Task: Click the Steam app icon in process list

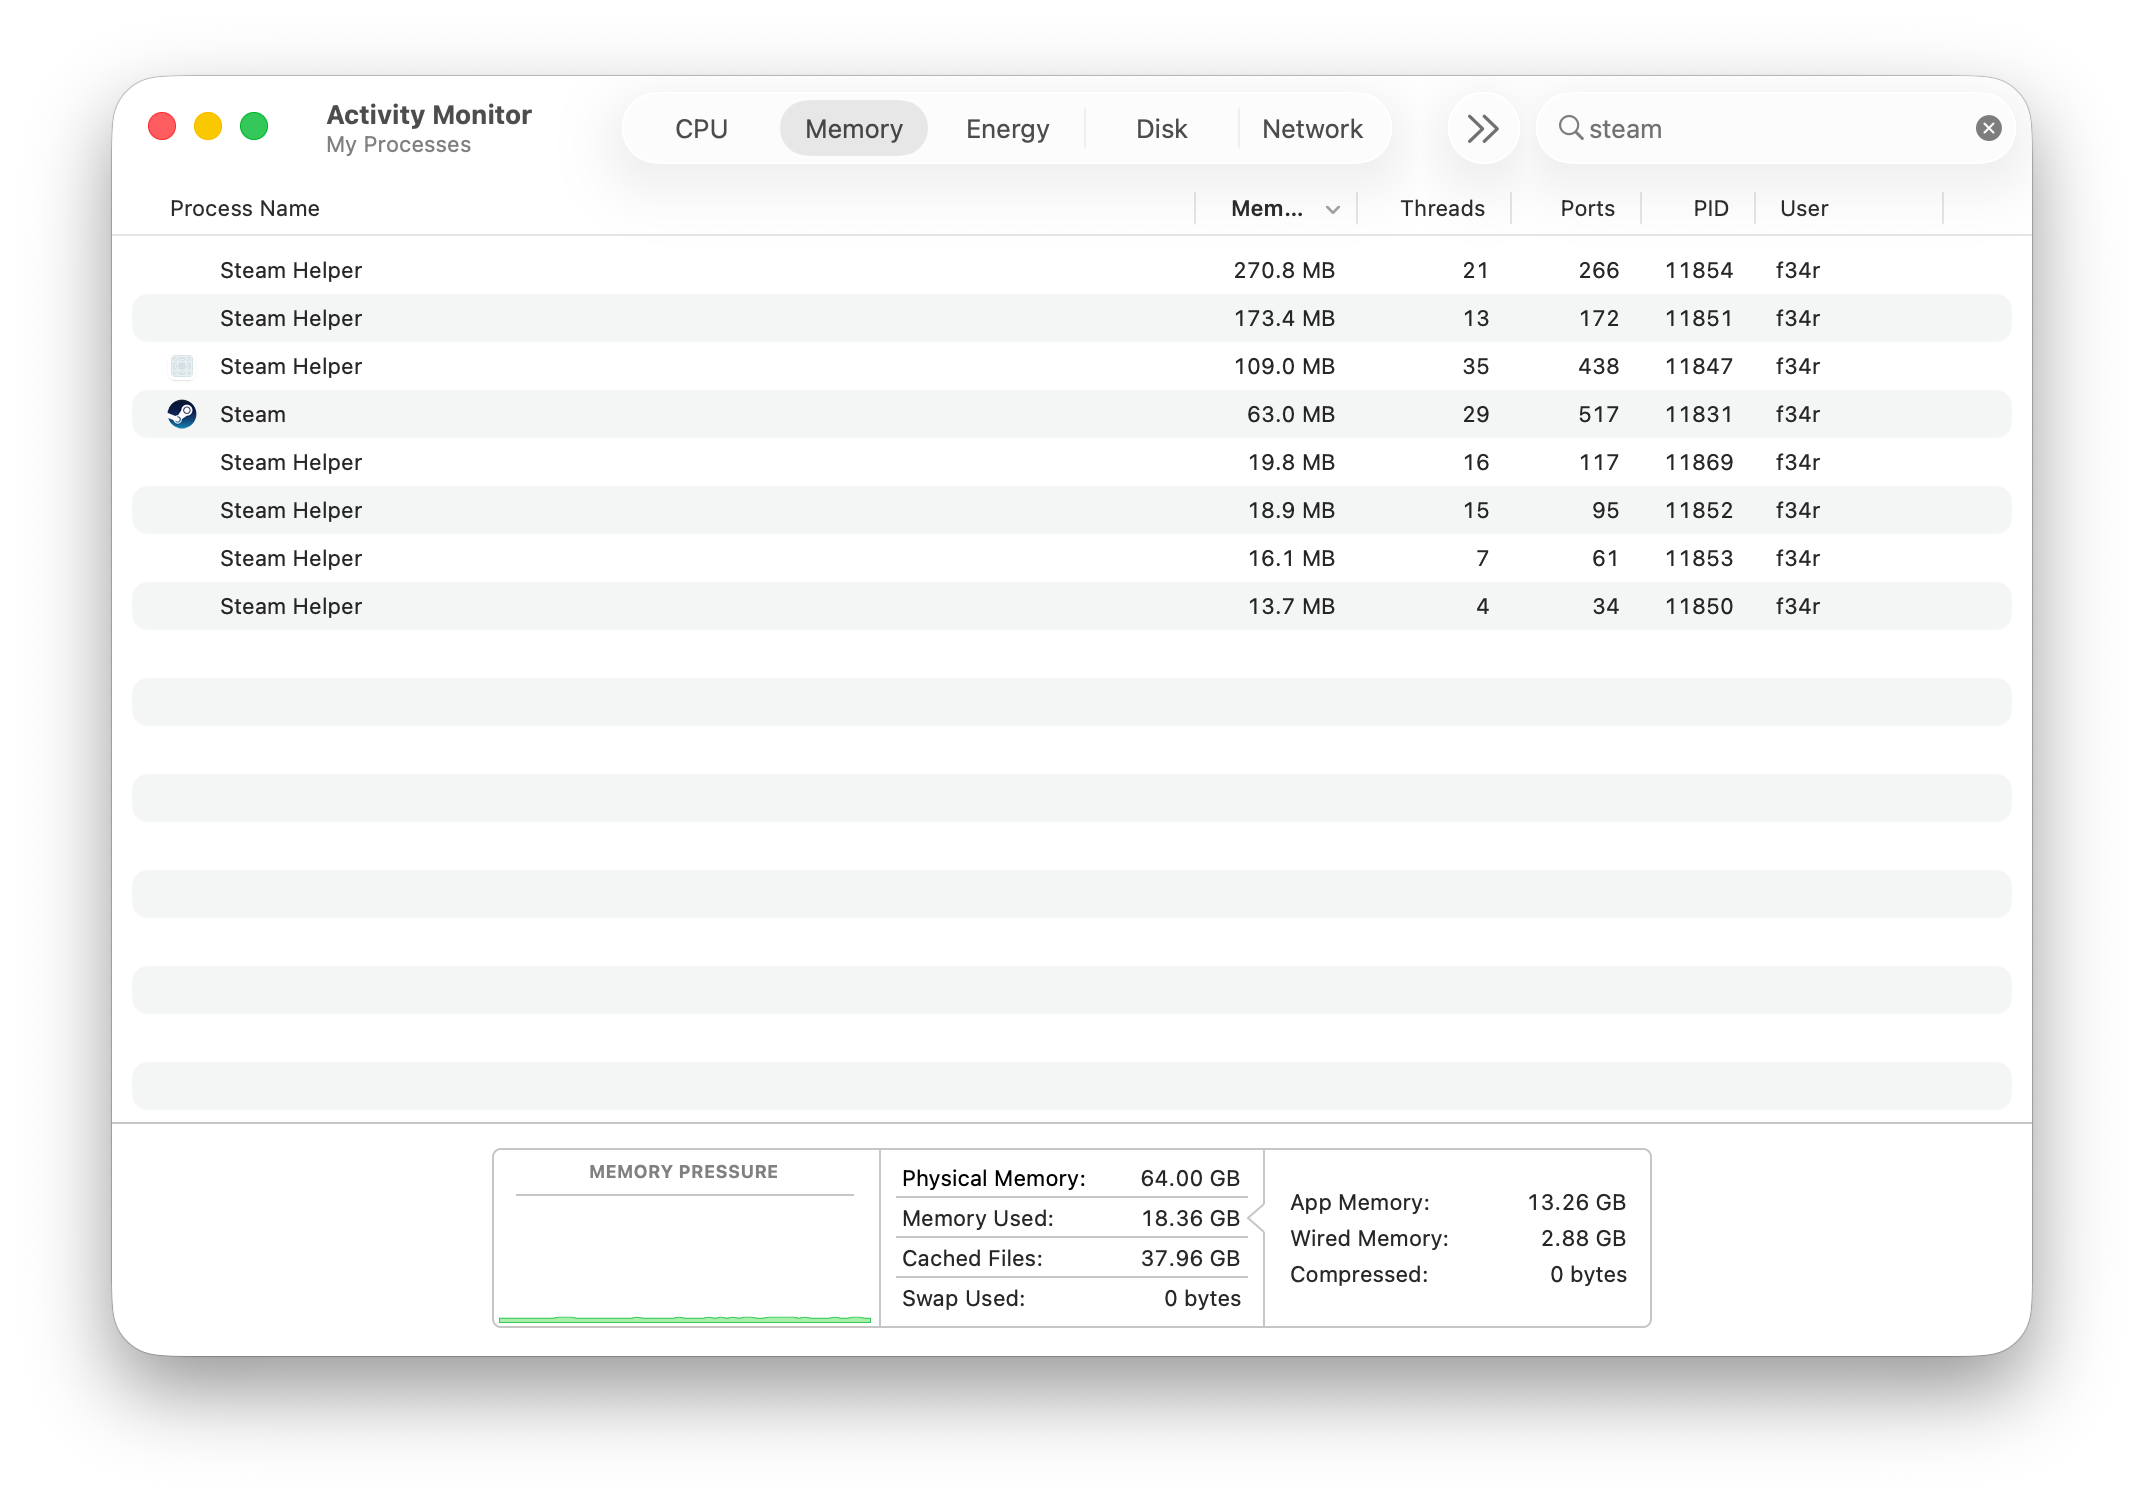Action: click(x=182, y=414)
